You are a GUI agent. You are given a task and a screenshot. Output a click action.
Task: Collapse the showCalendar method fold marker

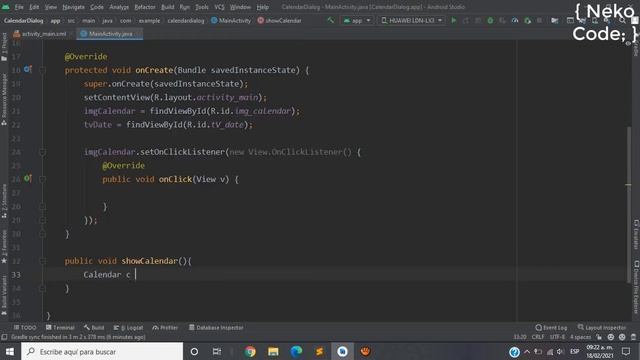pyautogui.click(x=42, y=261)
